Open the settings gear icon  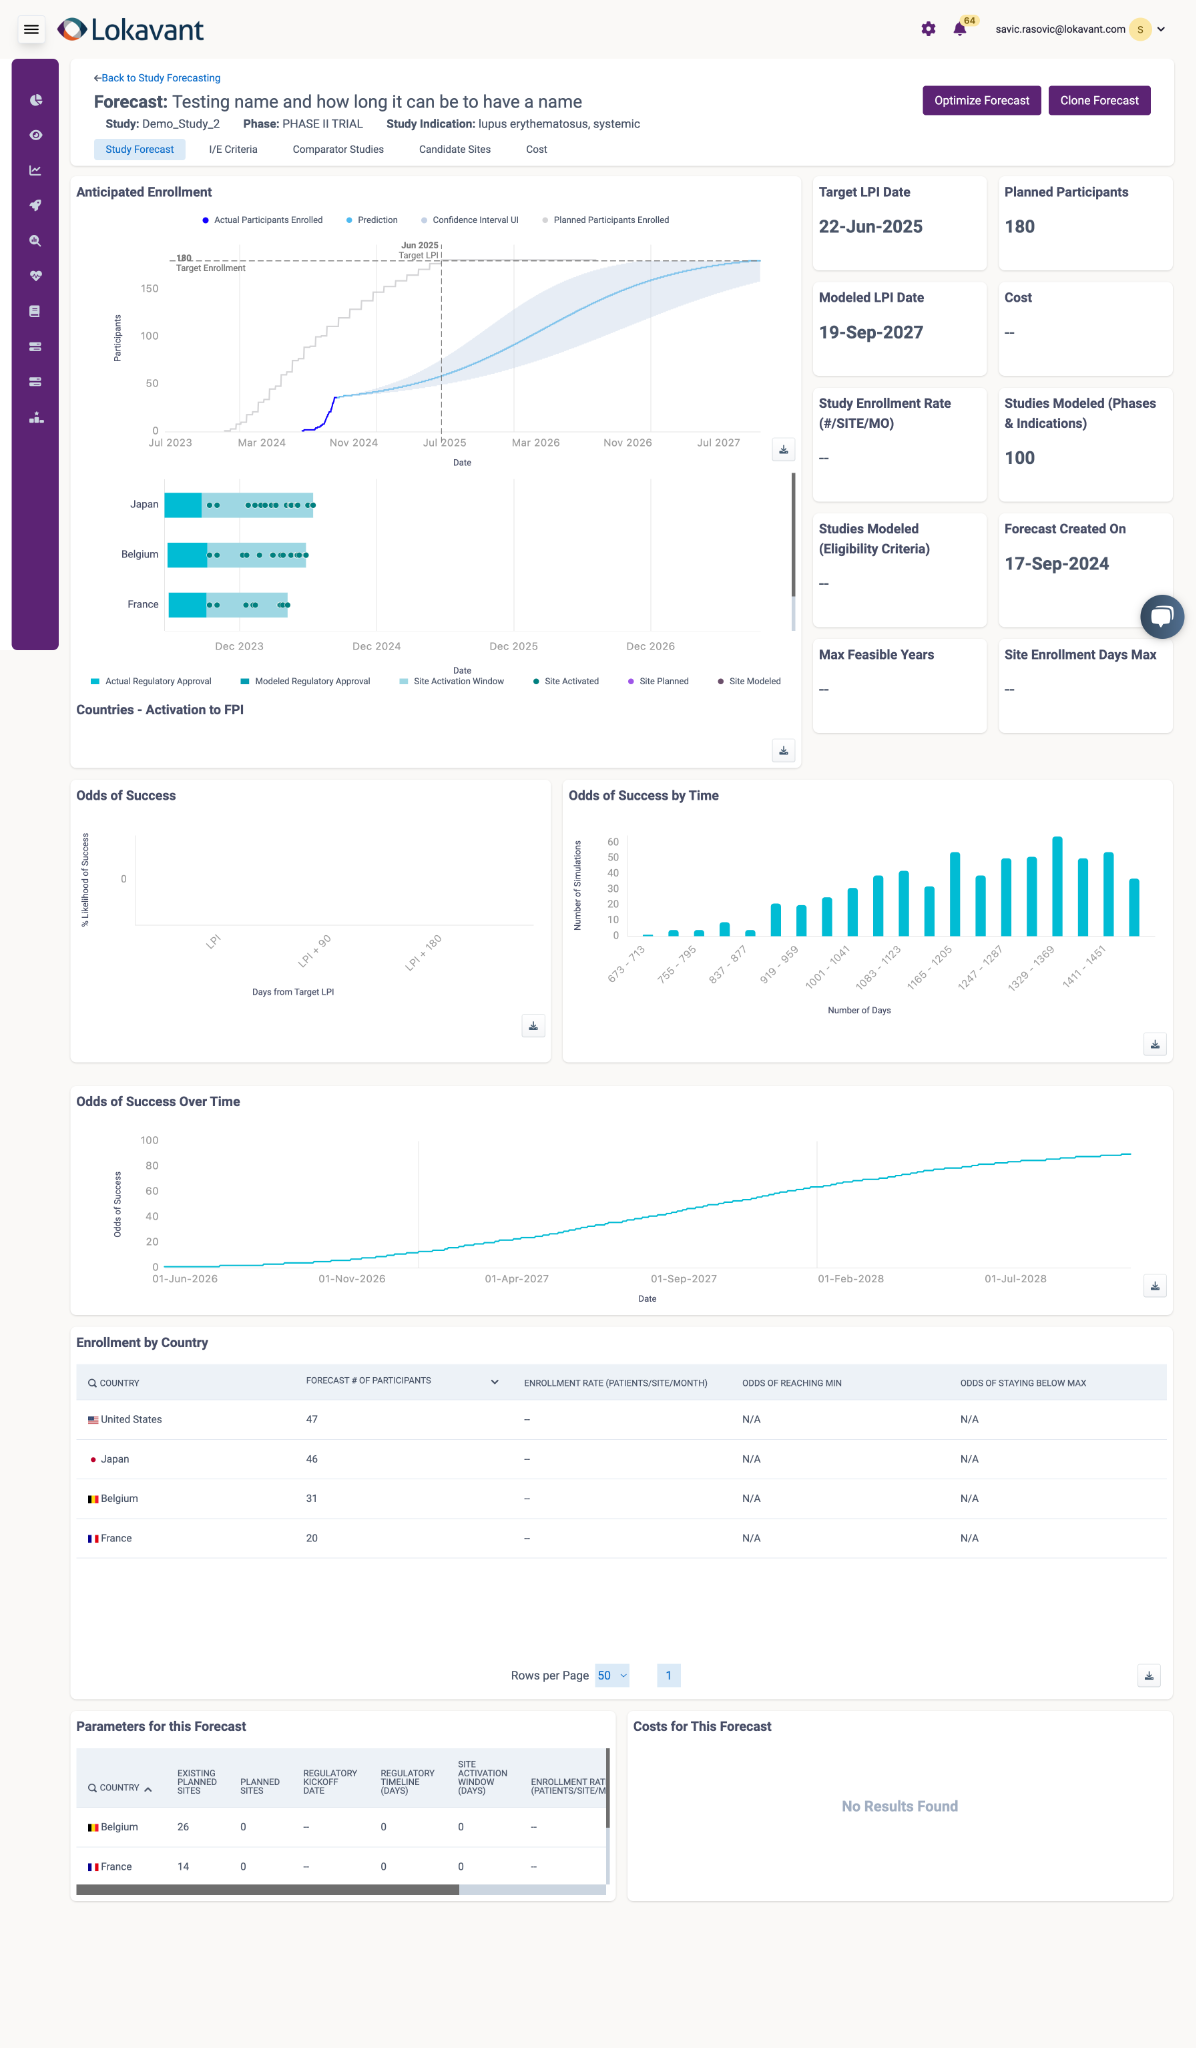(x=928, y=29)
